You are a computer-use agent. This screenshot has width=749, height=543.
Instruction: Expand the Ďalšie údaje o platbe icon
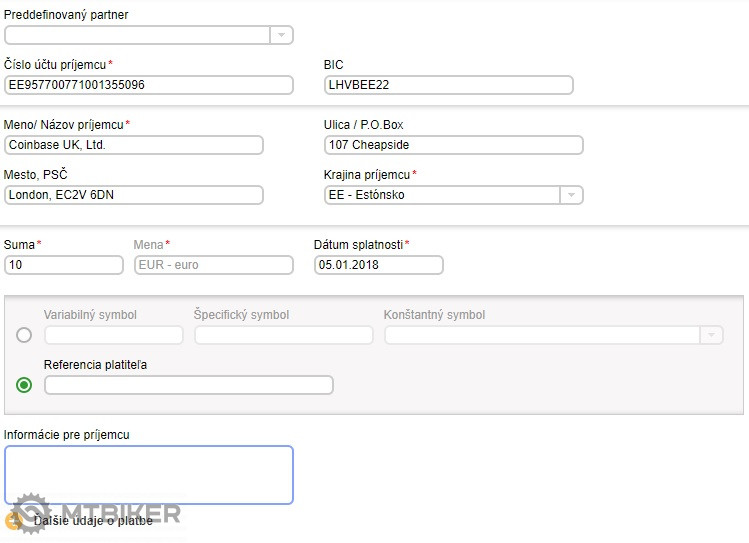tap(14, 520)
